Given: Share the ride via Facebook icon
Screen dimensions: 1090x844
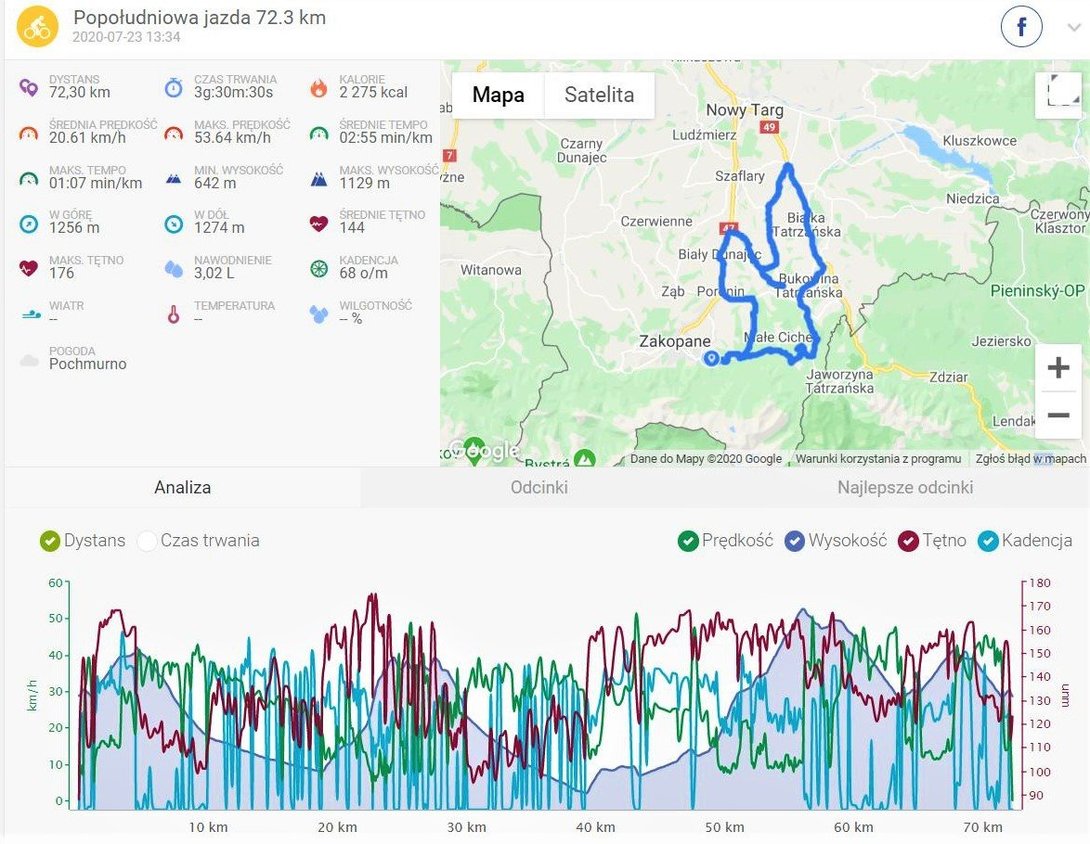Looking at the screenshot, I should point(1021,27).
